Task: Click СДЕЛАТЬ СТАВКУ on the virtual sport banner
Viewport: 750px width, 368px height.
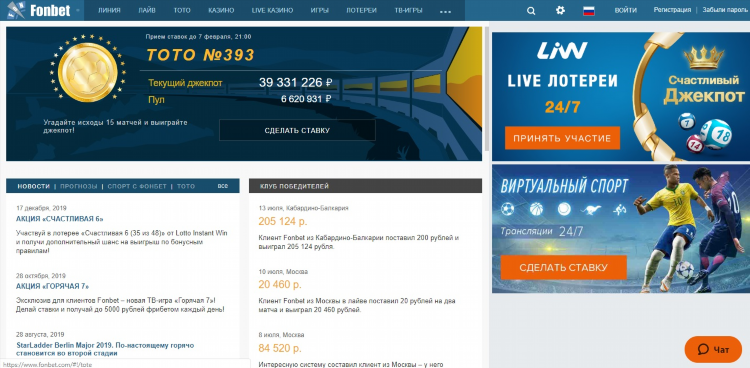Action: tap(563, 268)
